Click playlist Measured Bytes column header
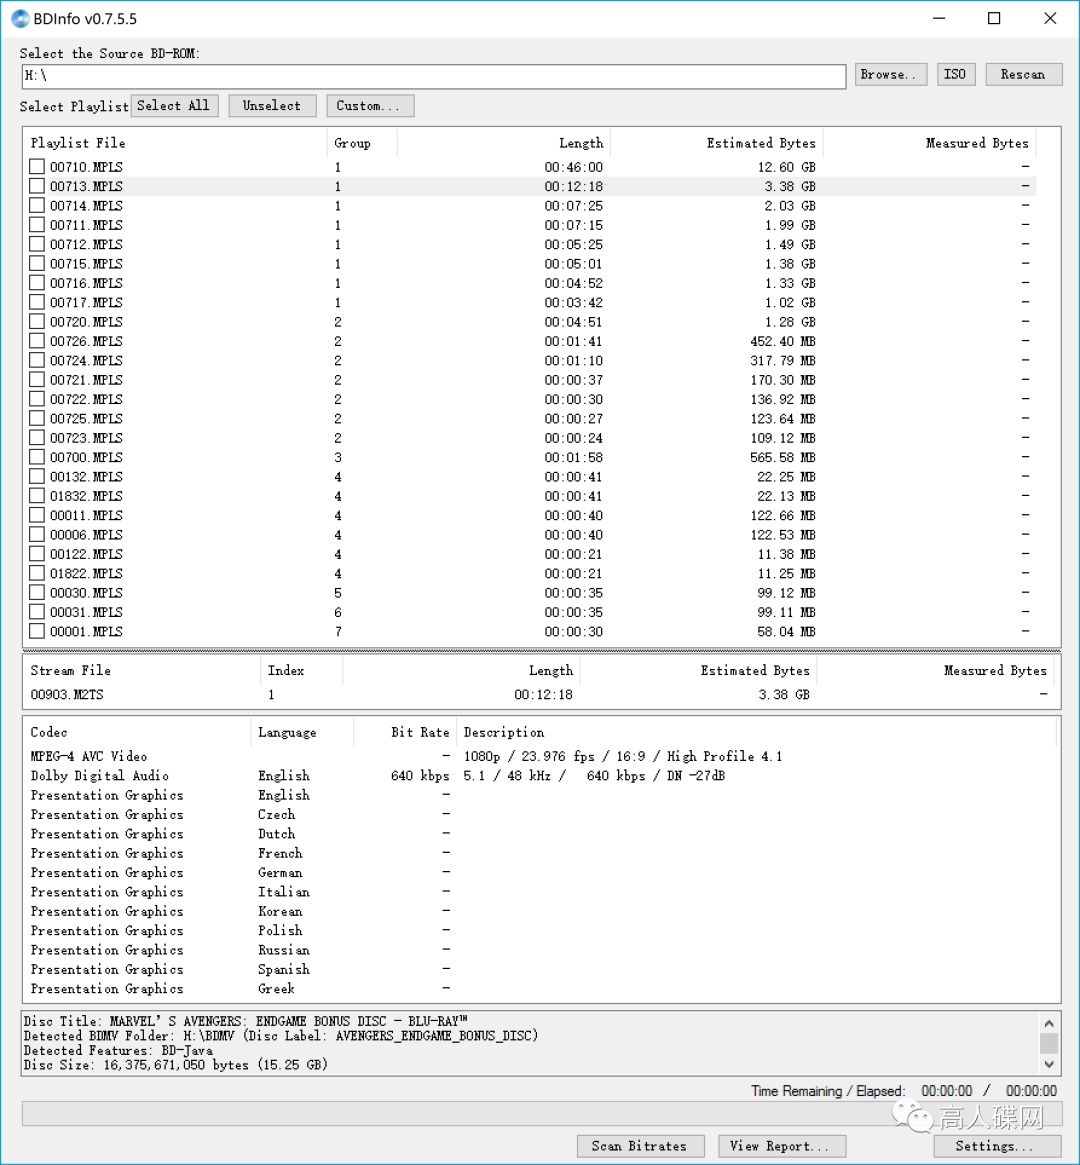This screenshot has height=1165, width=1080. pos(929,143)
